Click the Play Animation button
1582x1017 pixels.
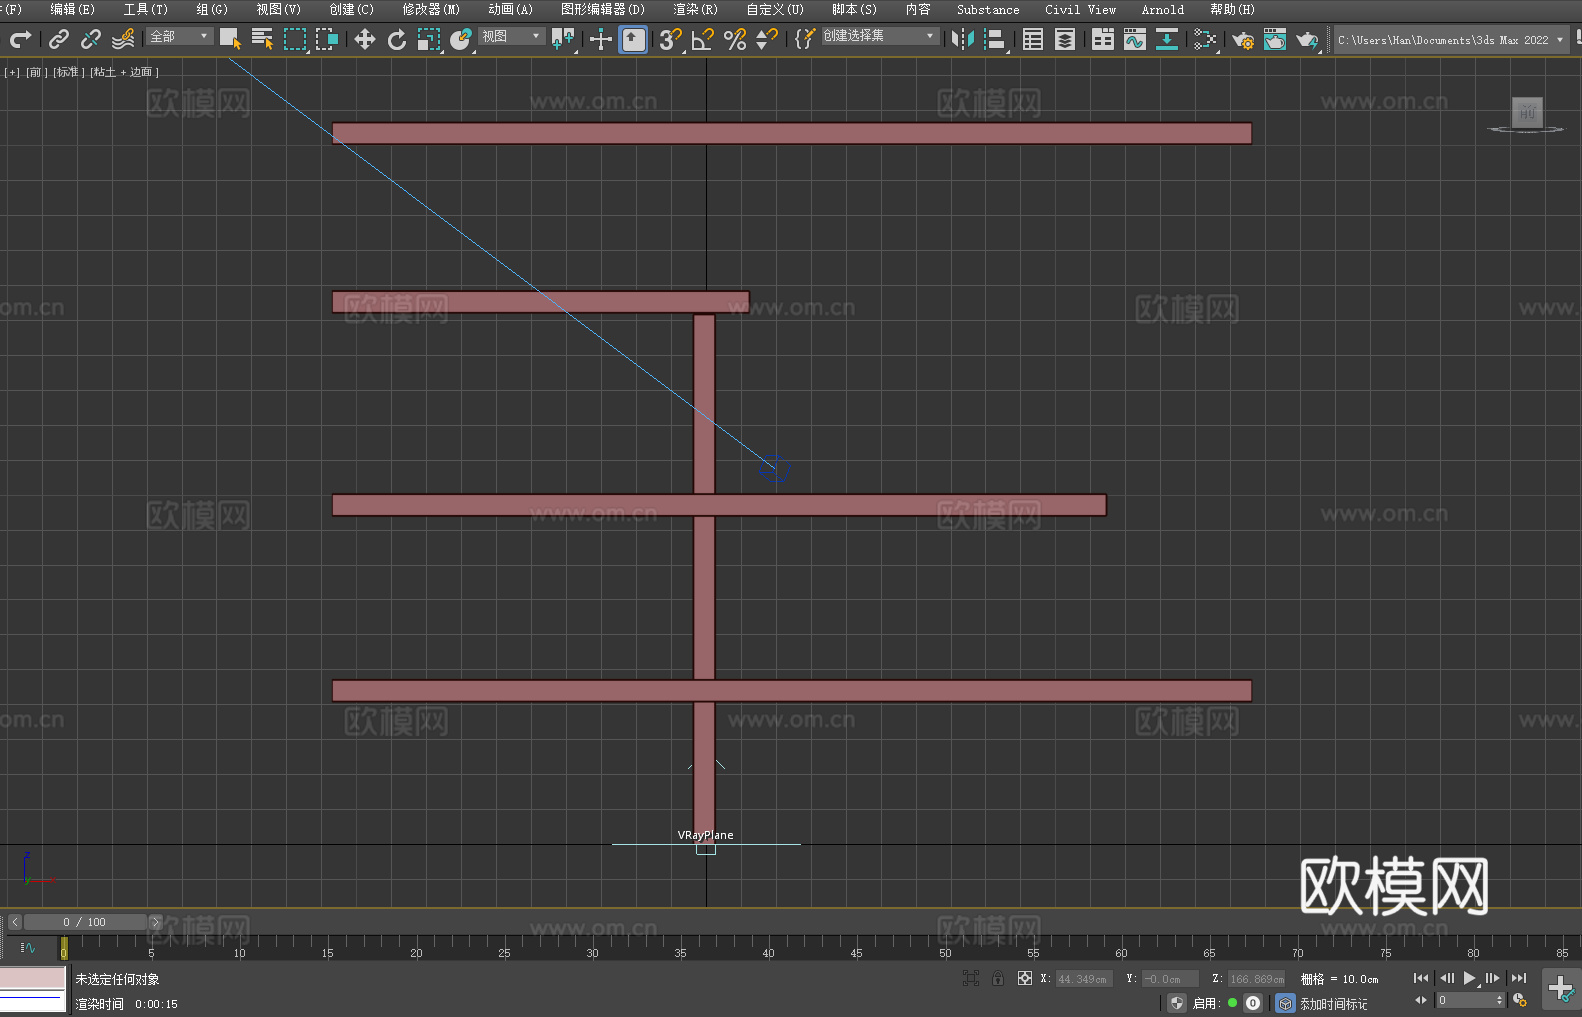point(1469,978)
